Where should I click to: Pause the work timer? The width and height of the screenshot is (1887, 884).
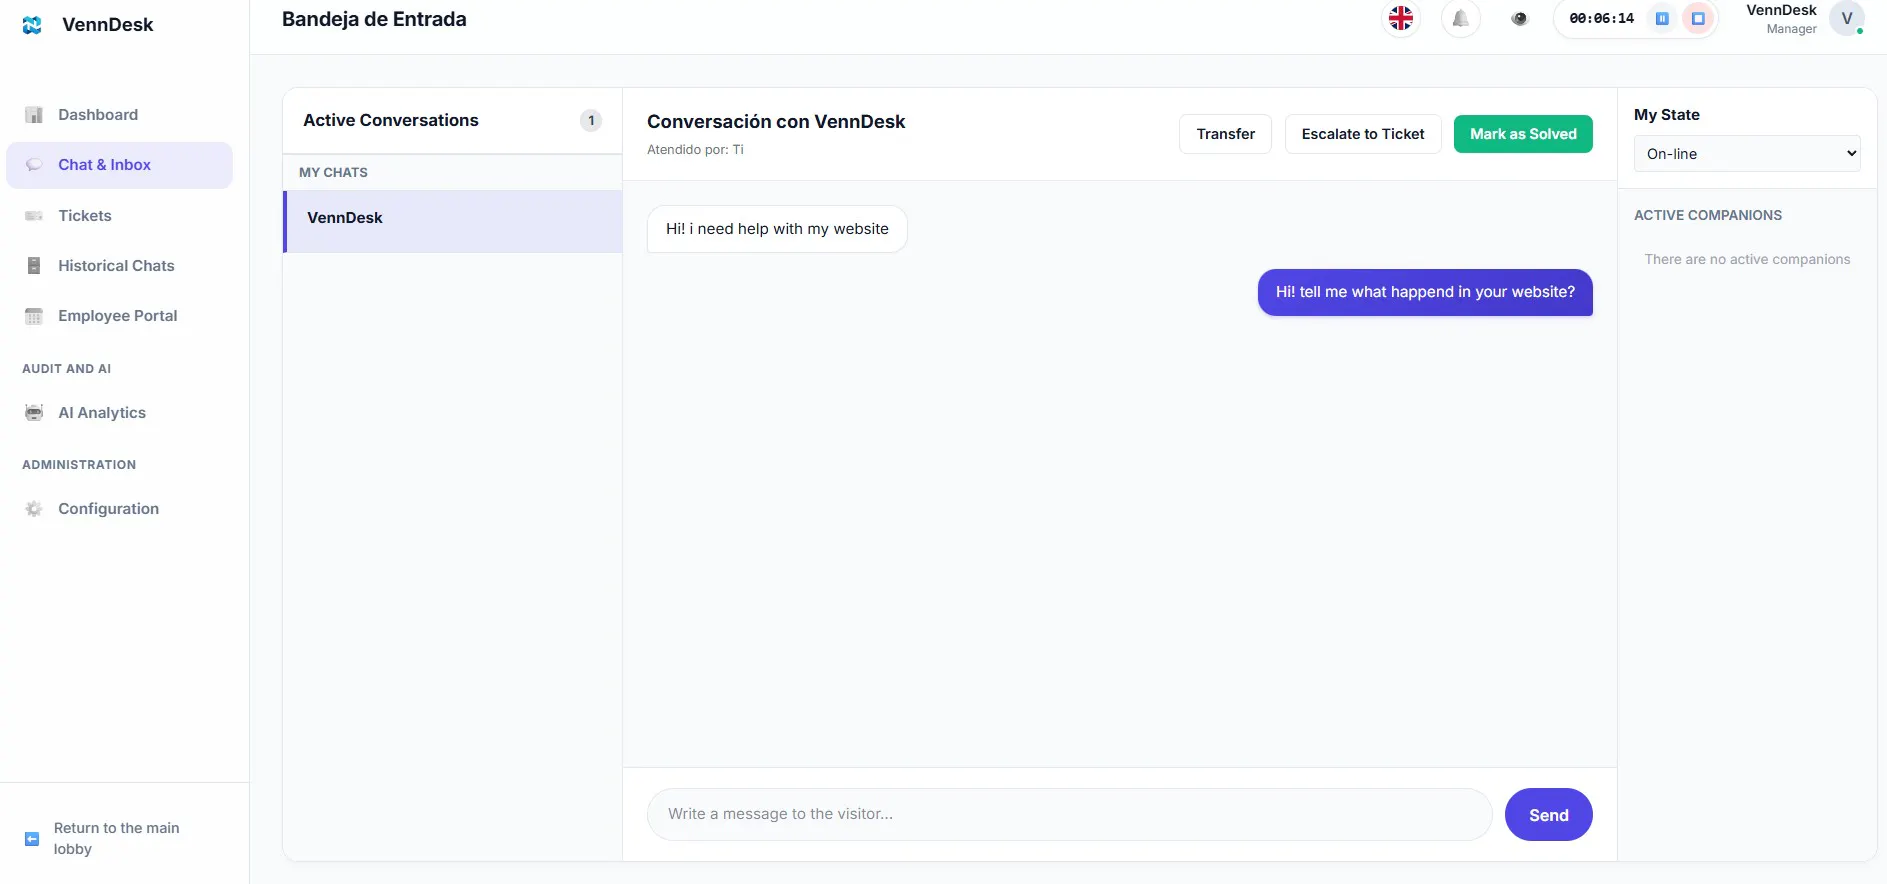tap(1662, 18)
